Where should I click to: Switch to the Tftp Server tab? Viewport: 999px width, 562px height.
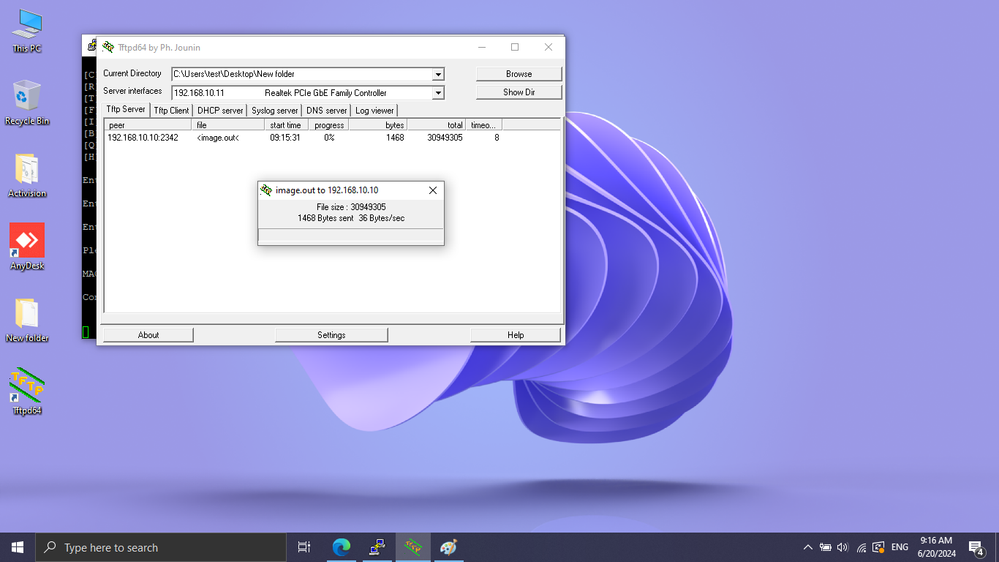coord(126,110)
